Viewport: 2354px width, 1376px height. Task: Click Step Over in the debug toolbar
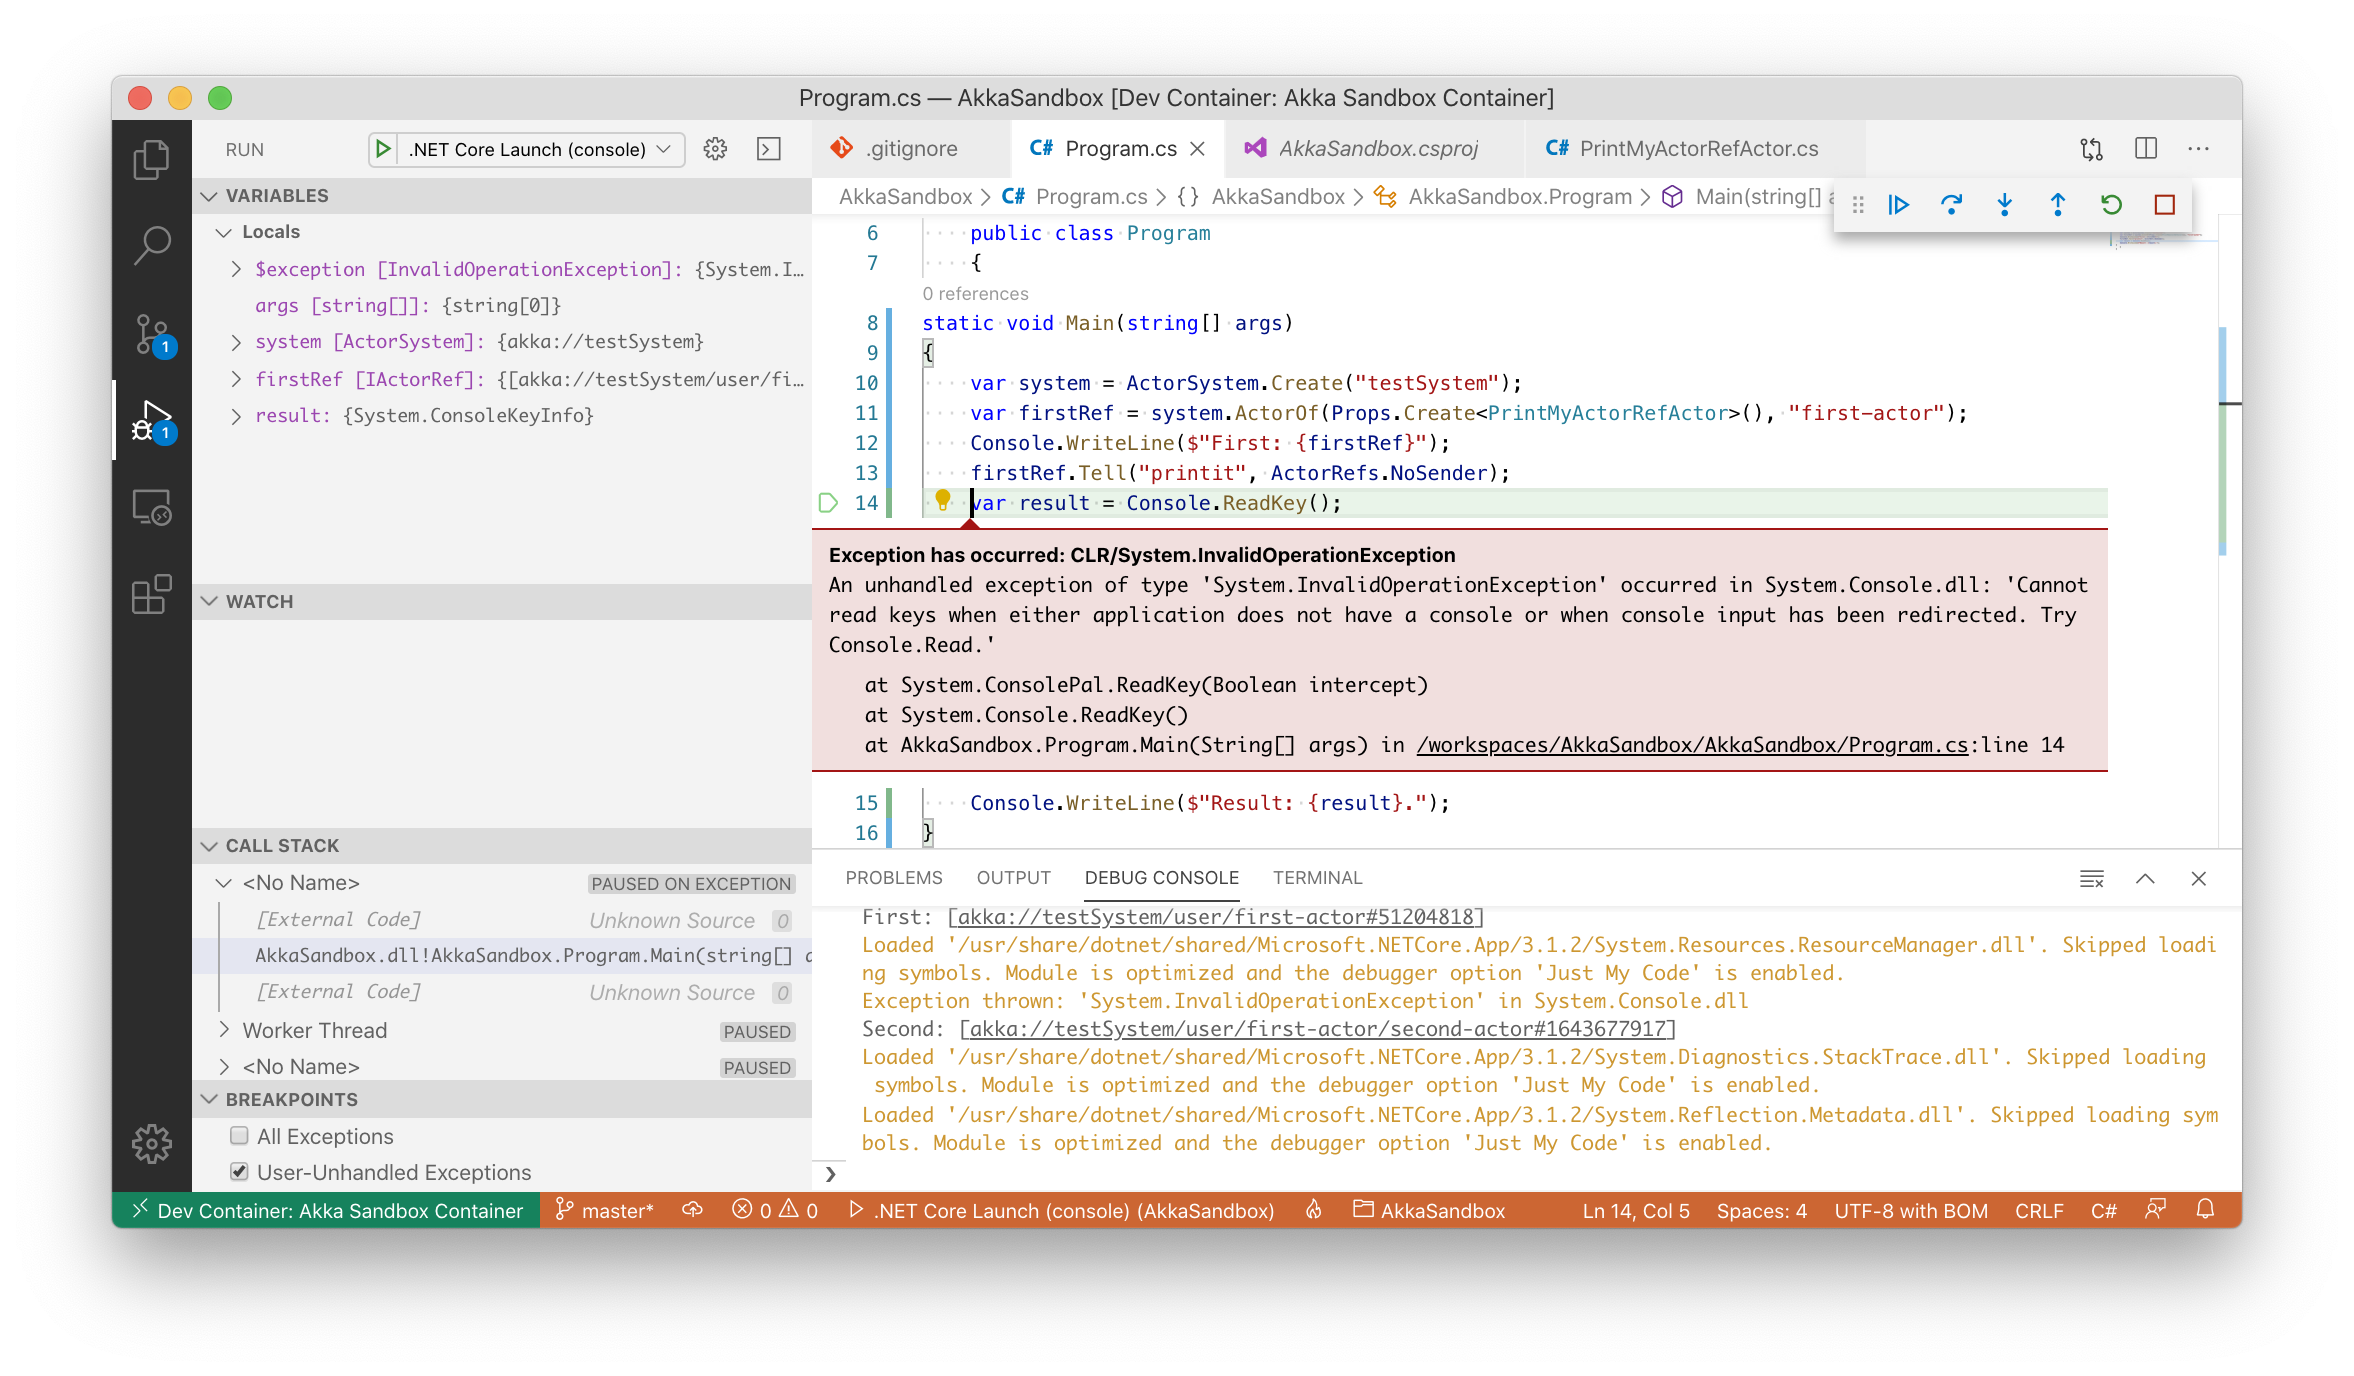pos(1951,204)
